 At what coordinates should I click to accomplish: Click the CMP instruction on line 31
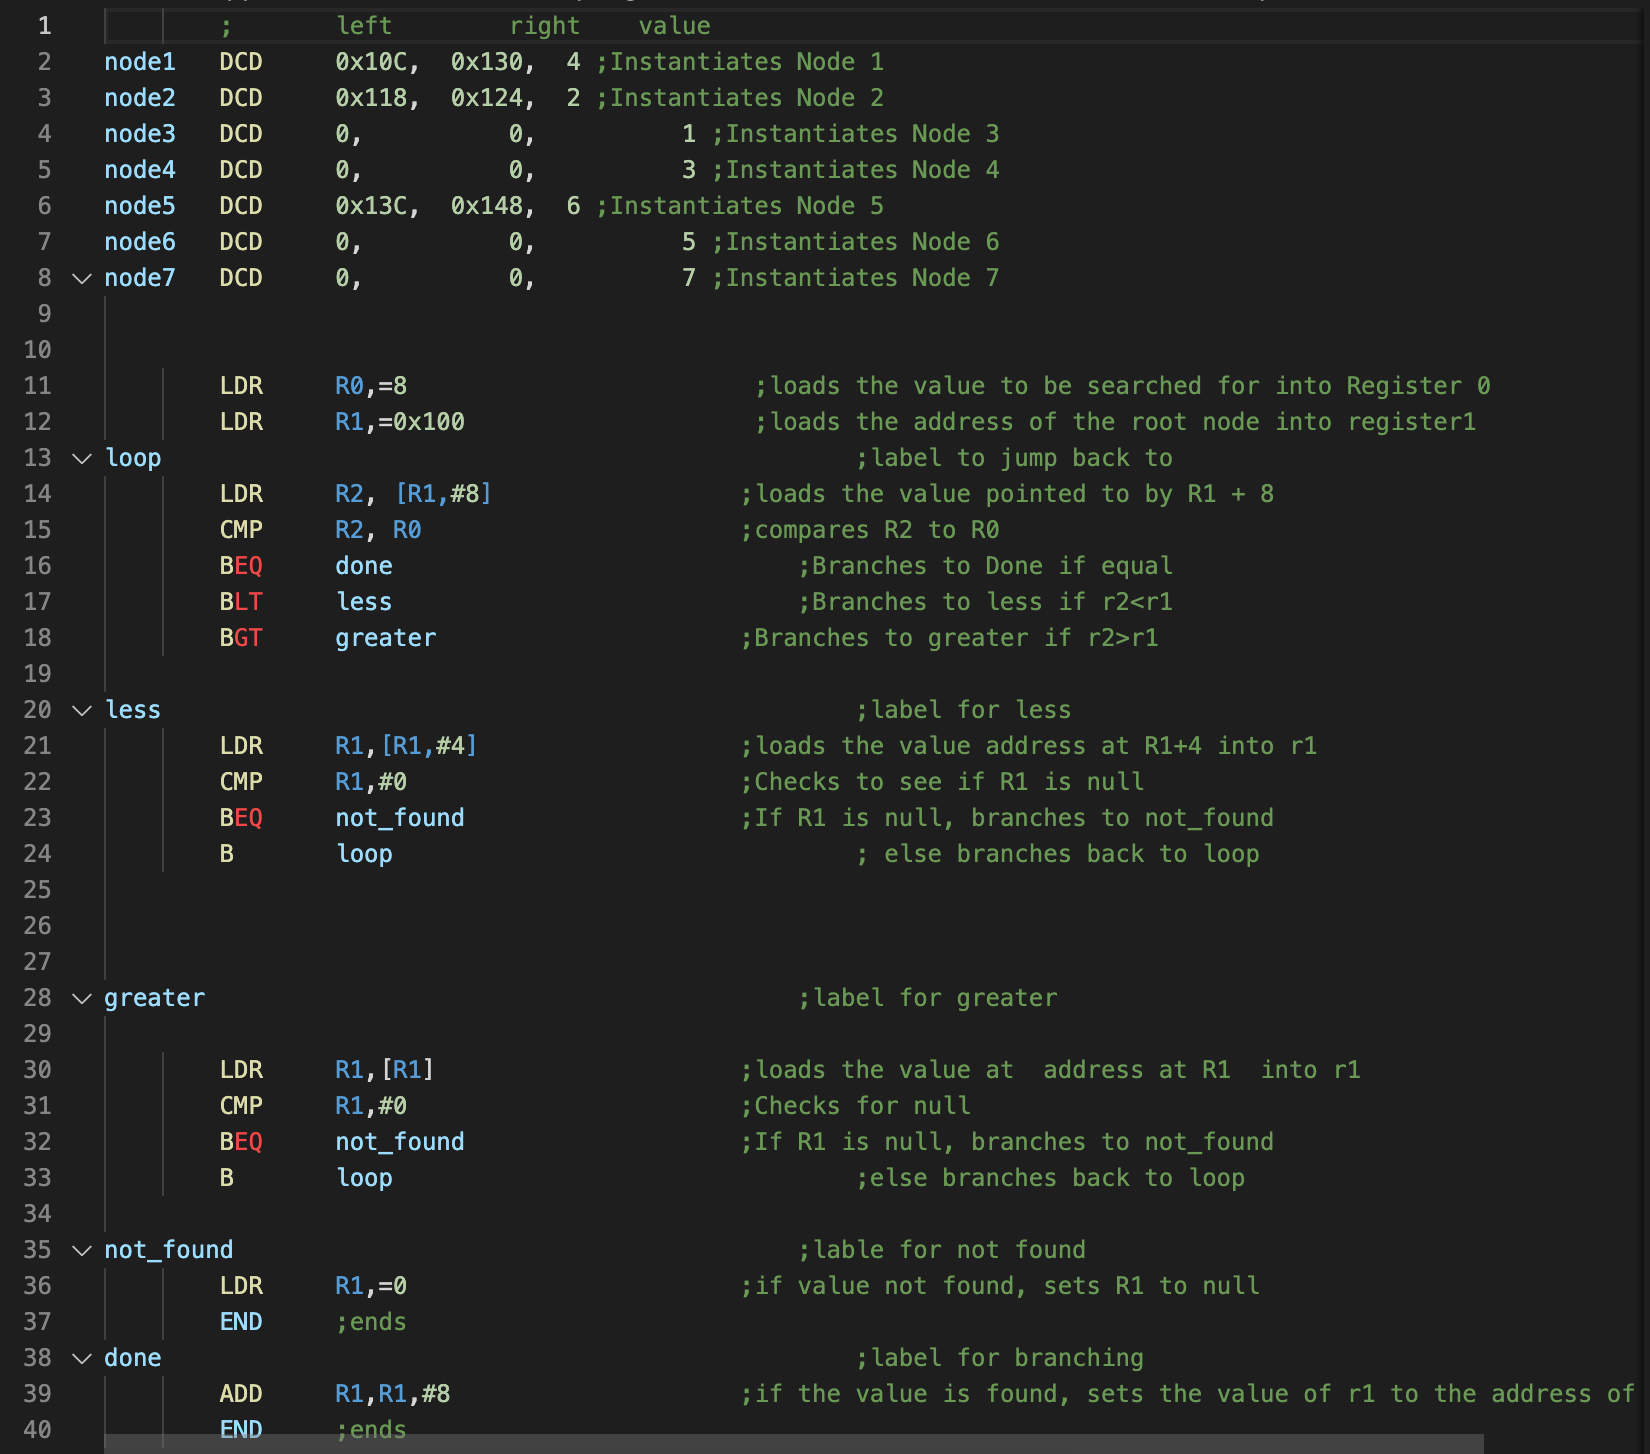[241, 1106]
